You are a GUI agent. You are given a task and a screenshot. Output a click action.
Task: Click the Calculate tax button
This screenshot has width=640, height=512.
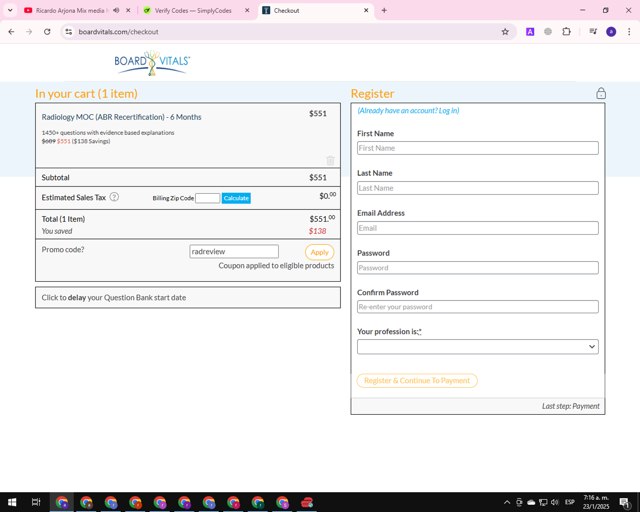[x=236, y=198]
